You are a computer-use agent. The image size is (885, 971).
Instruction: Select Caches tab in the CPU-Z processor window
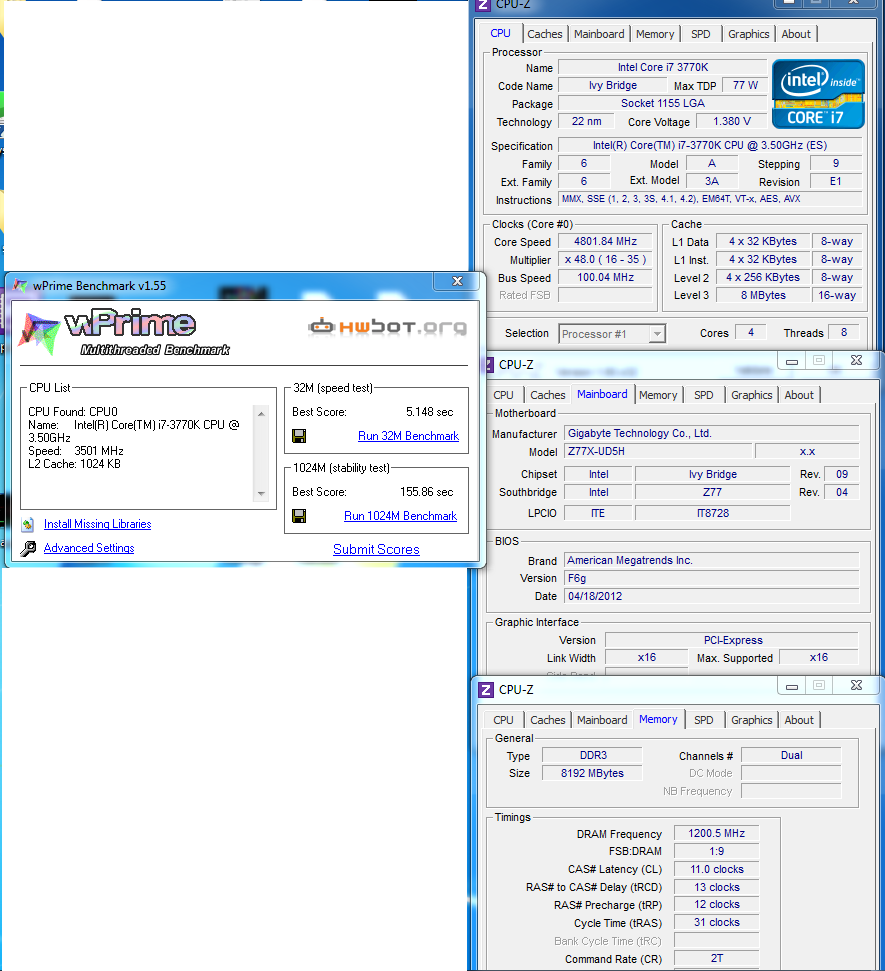pyautogui.click(x=545, y=34)
